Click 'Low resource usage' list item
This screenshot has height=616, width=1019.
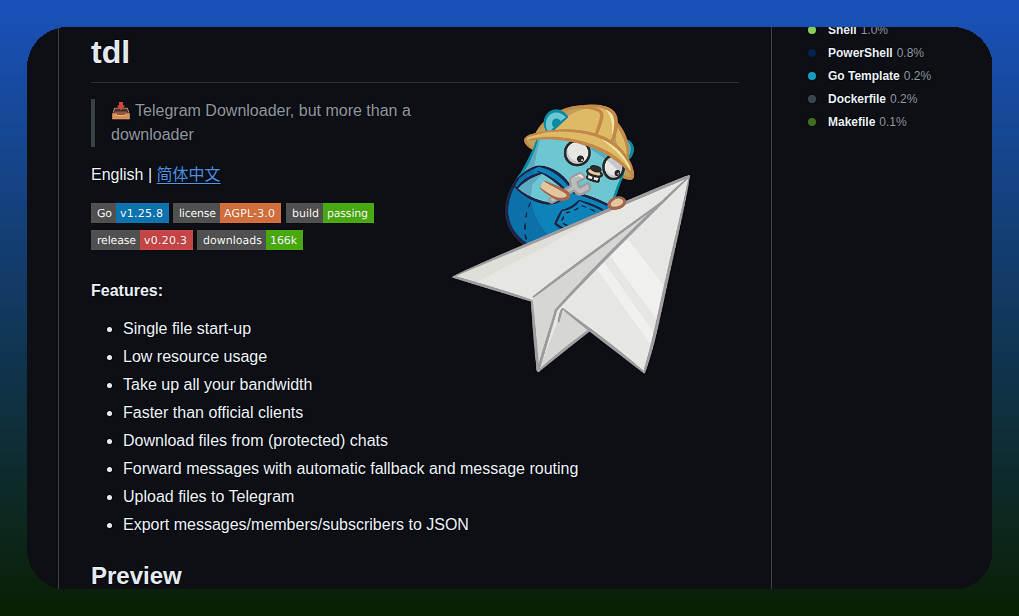coord(195,357)
